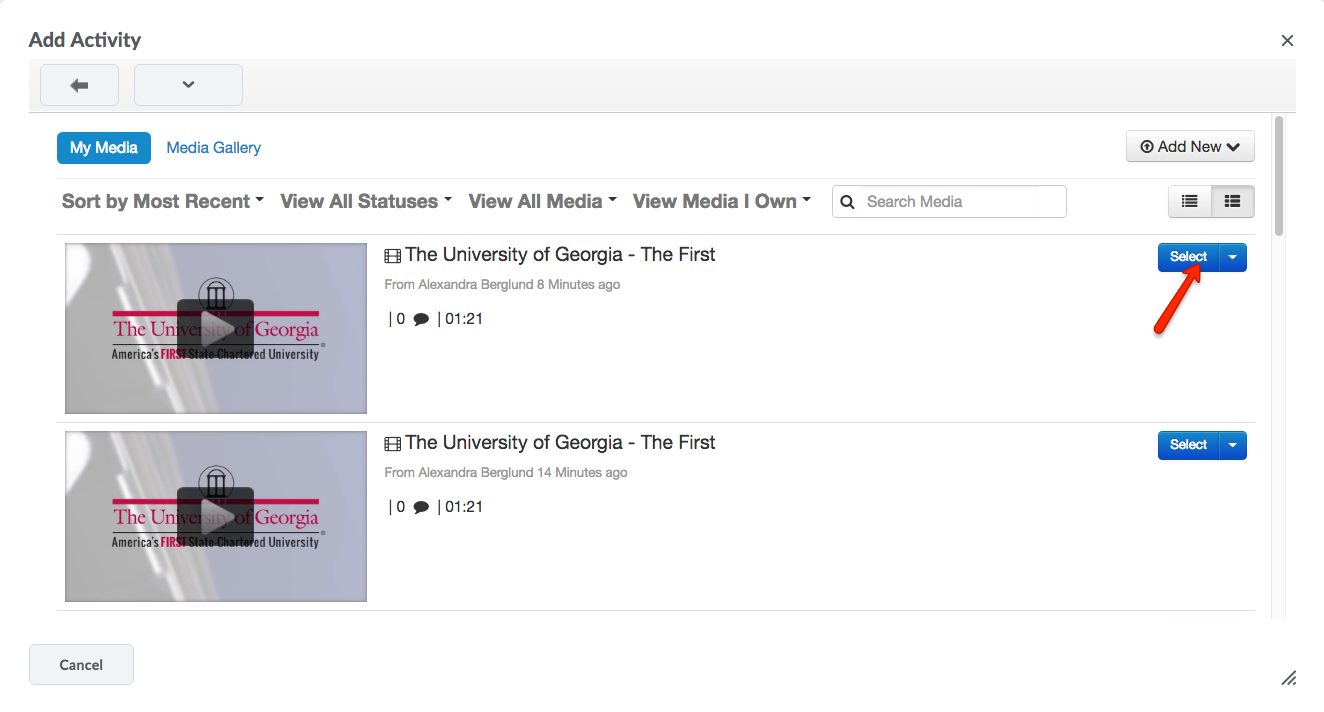Expand the View Media I Own filter

coord(721,201)
